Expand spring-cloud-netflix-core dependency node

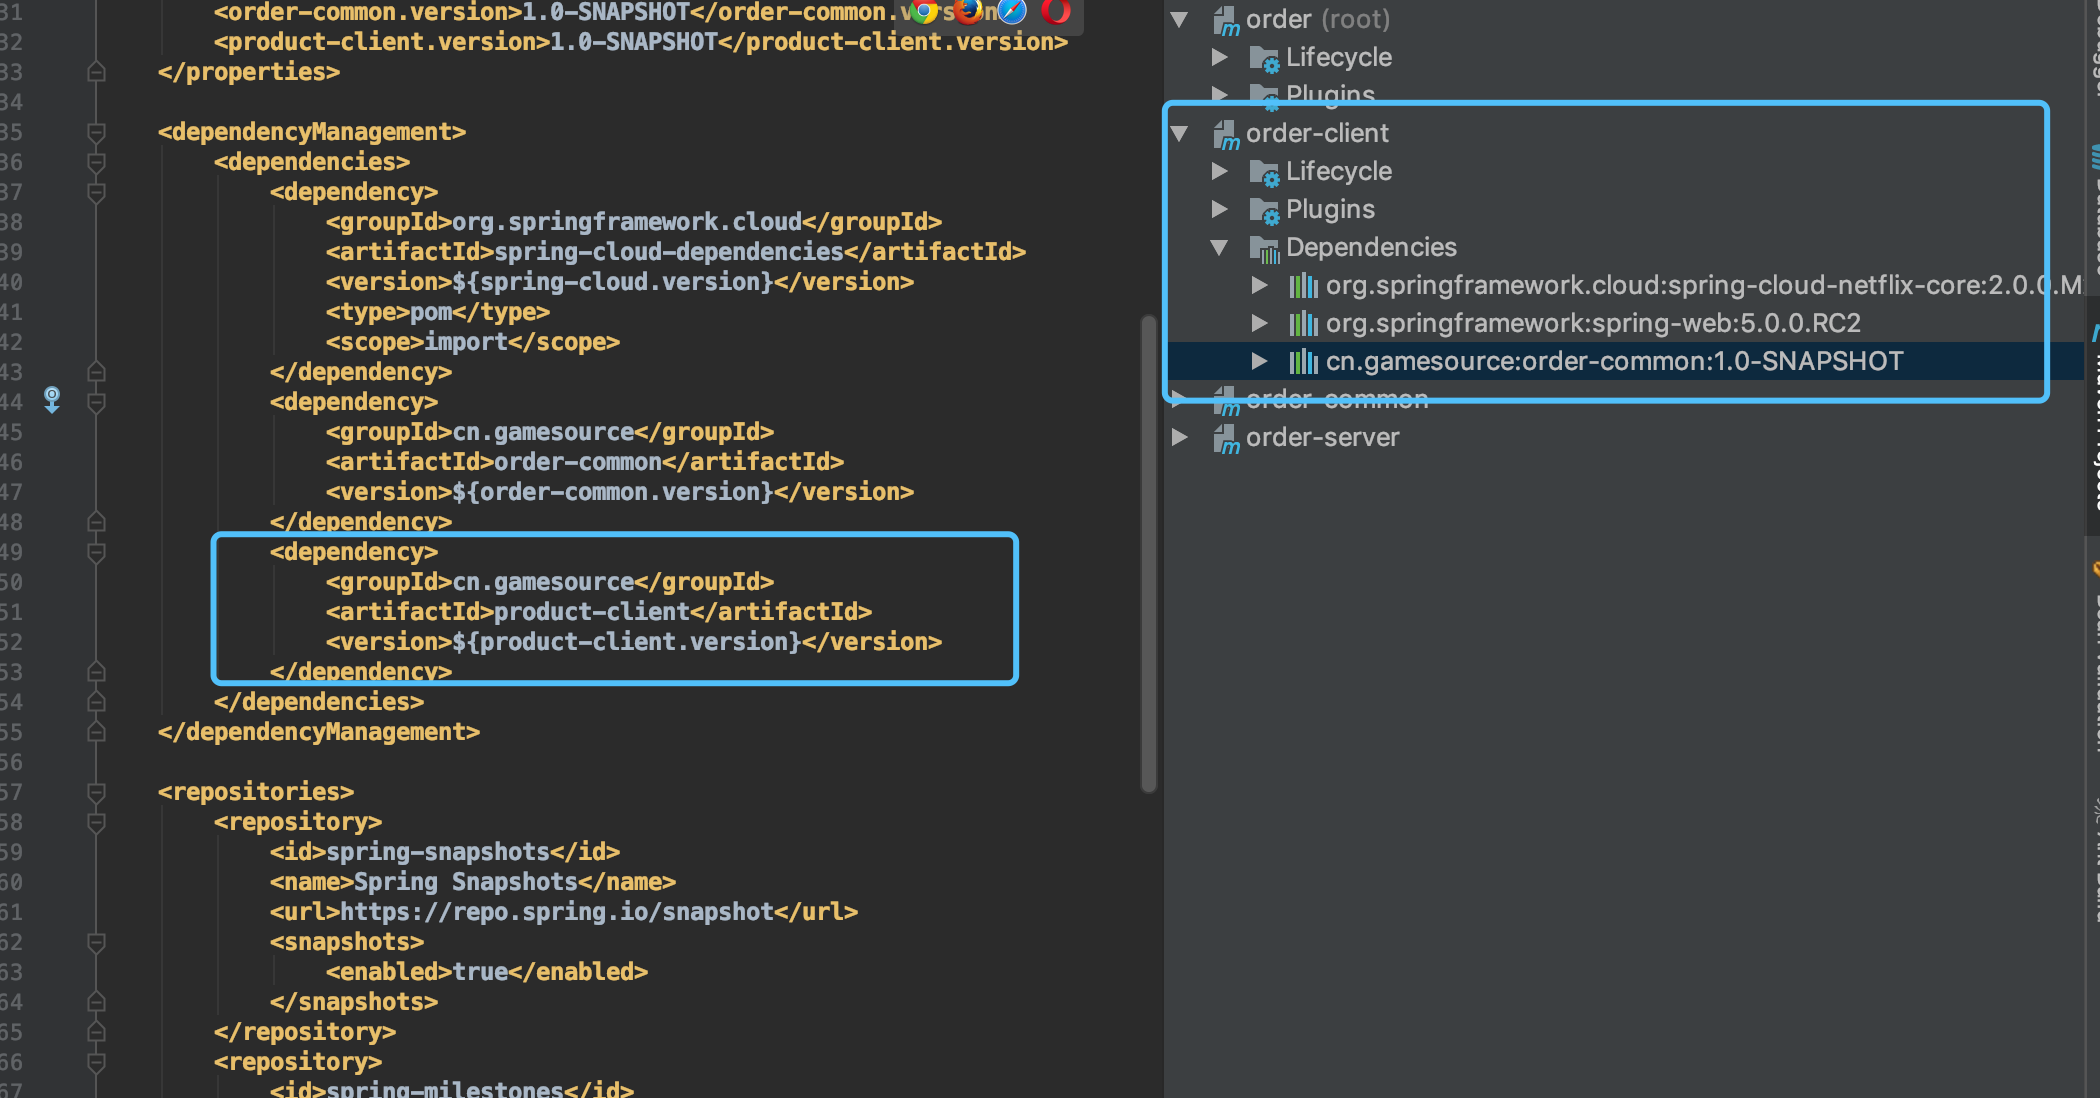1259,285
